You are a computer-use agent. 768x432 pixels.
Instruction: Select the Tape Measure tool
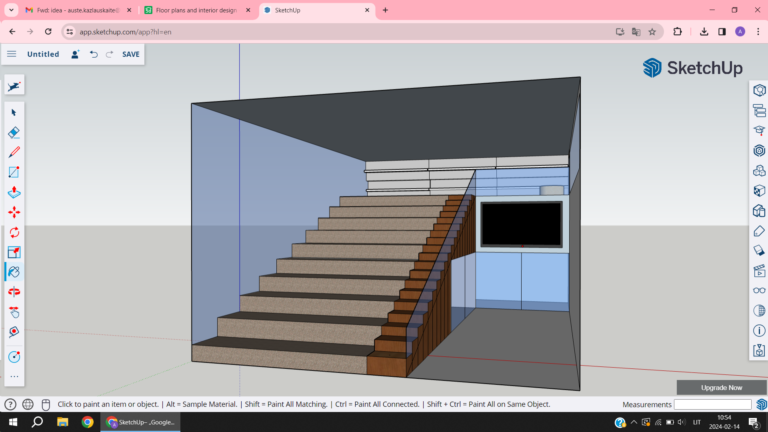(14, 357)
